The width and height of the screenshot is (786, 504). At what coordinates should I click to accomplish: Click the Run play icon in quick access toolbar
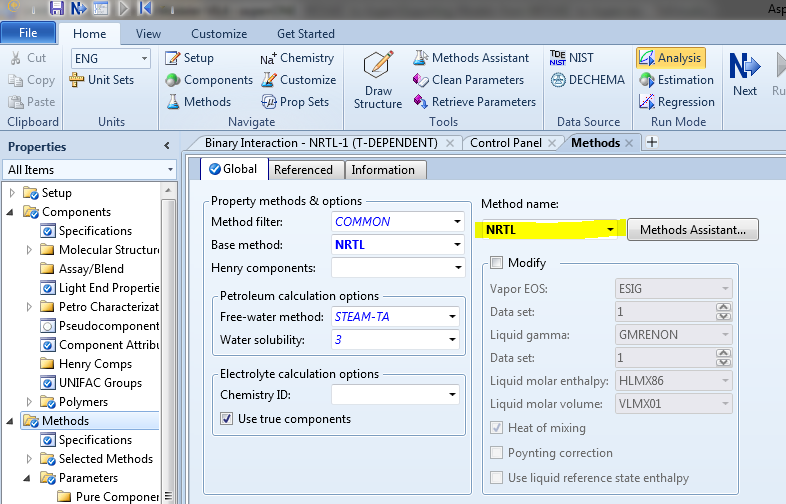(123, 8)
